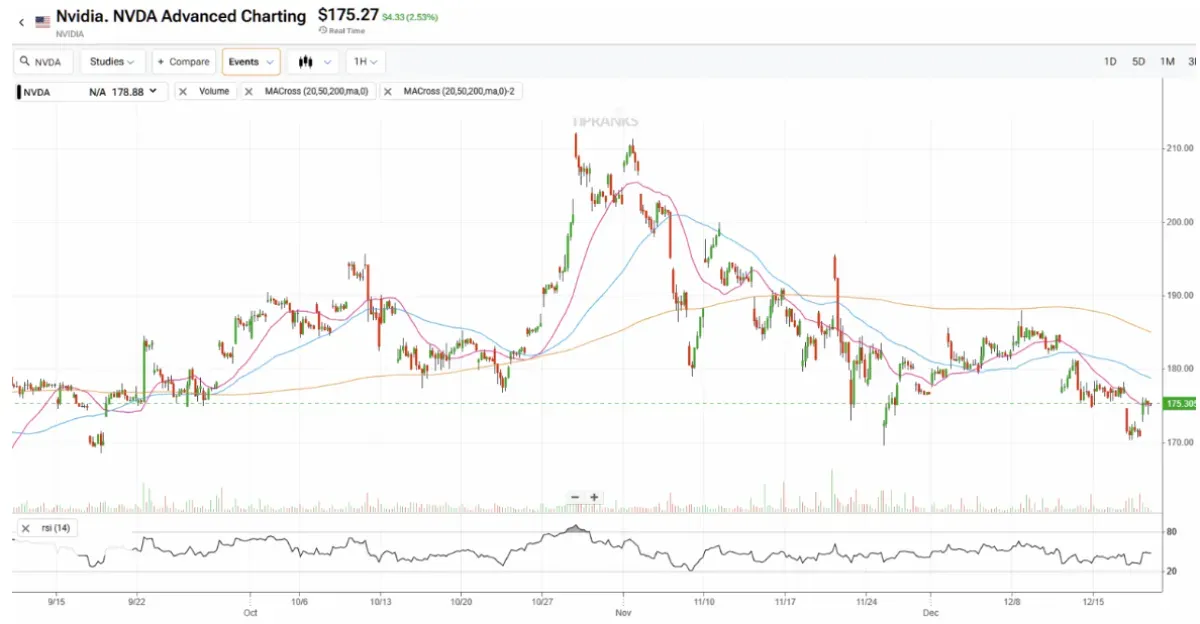Switch to the 5D range
1200x624 pixels.
(x=1138, y=62)
